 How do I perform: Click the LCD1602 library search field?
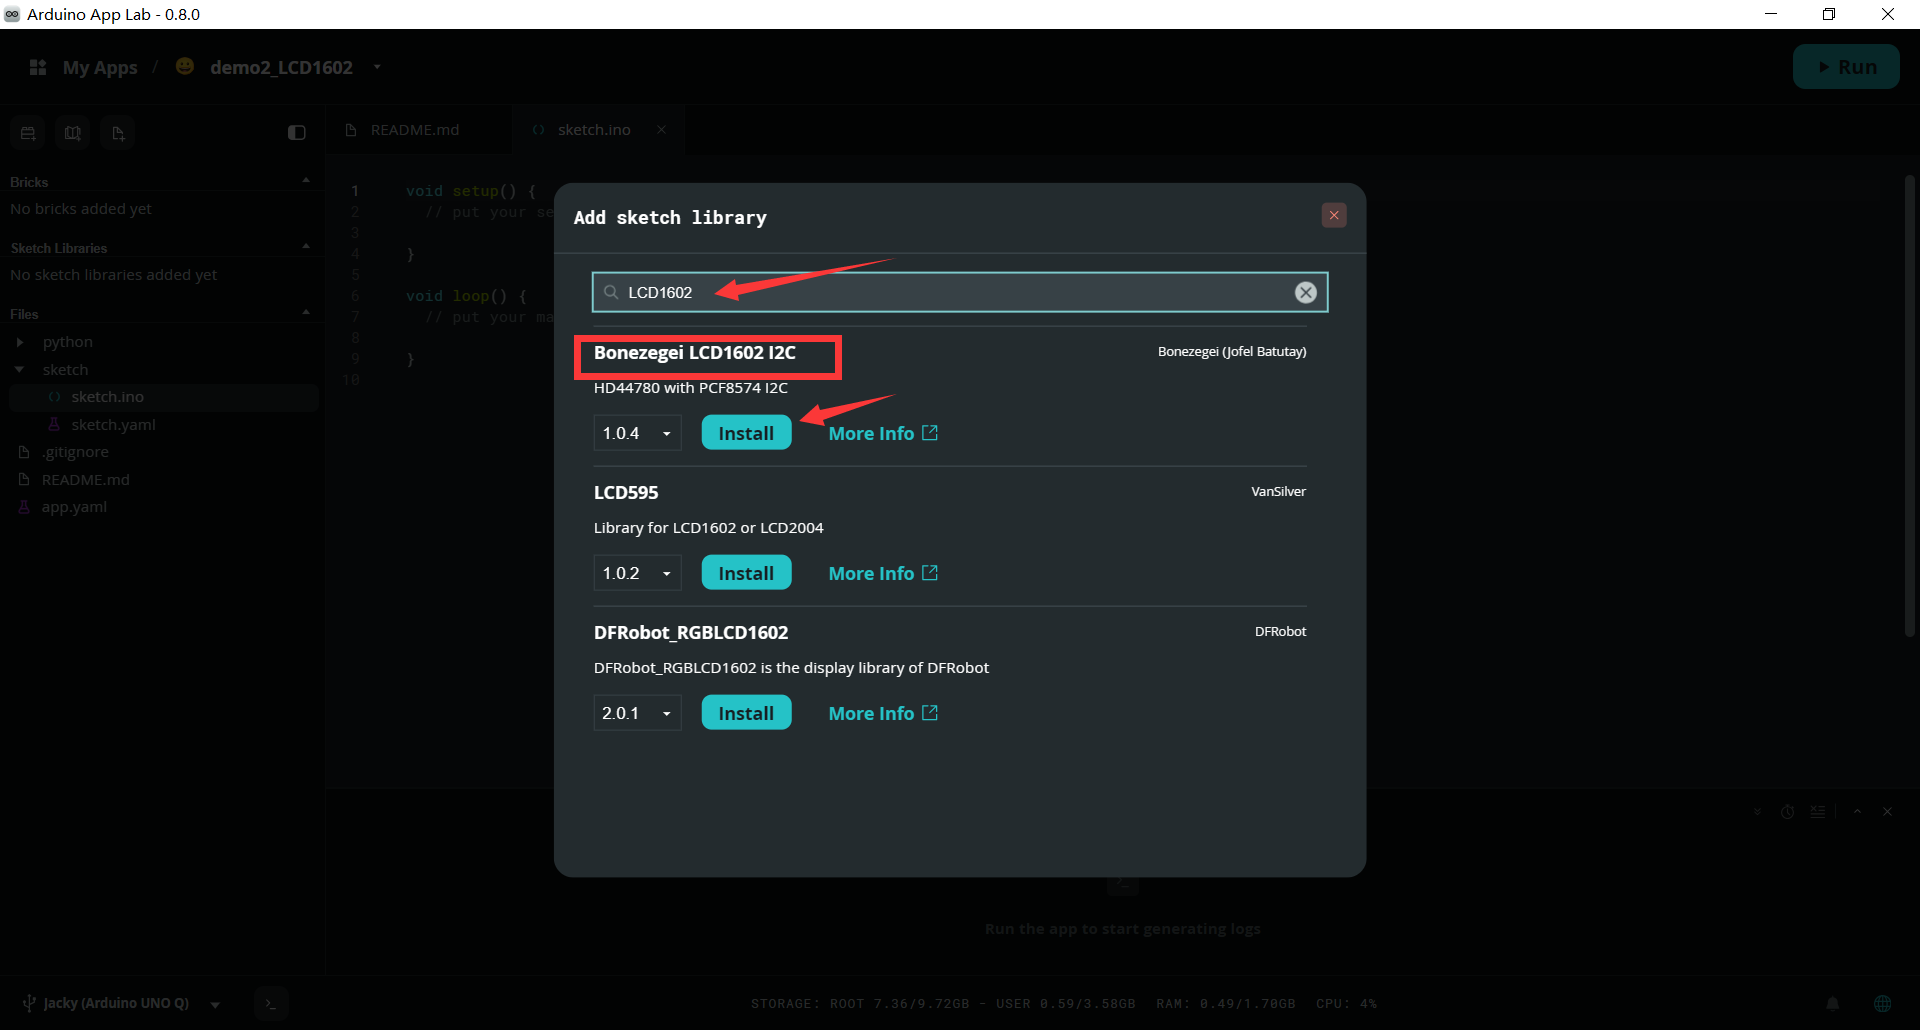(958, 292)
